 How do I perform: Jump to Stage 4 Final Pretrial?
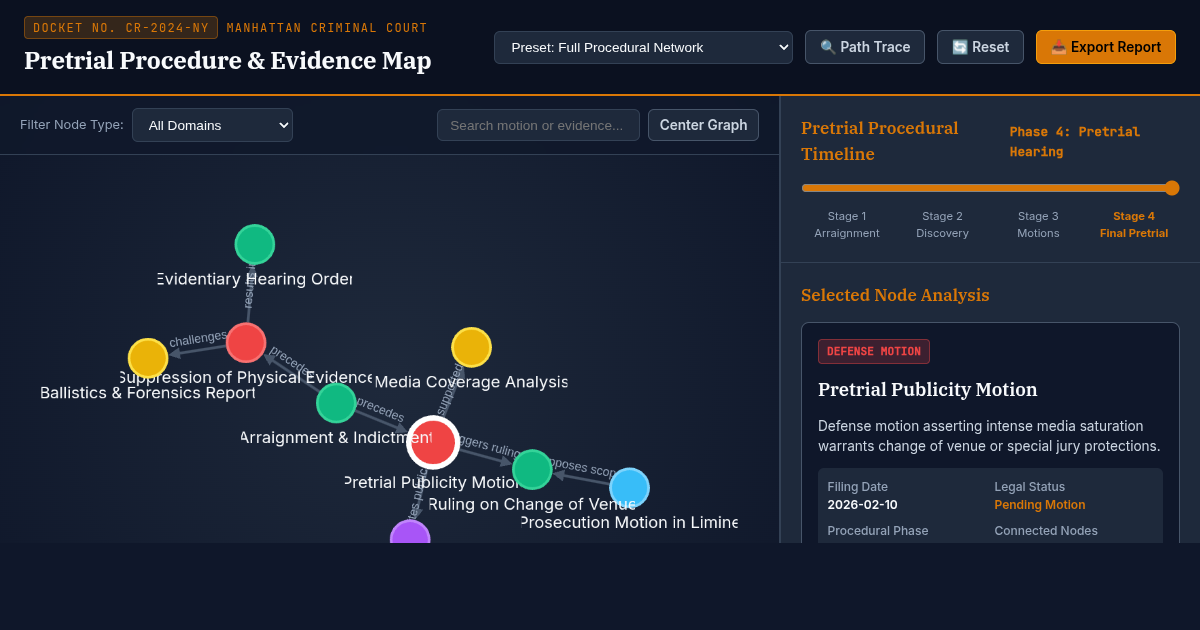(x=1134, y=224)
